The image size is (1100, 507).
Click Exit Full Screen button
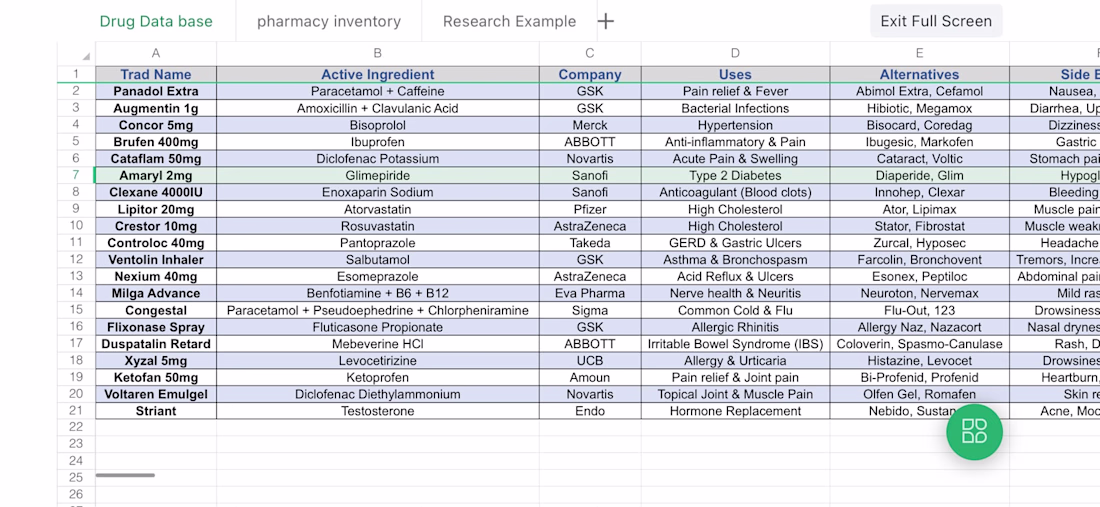tap(936, 21)
